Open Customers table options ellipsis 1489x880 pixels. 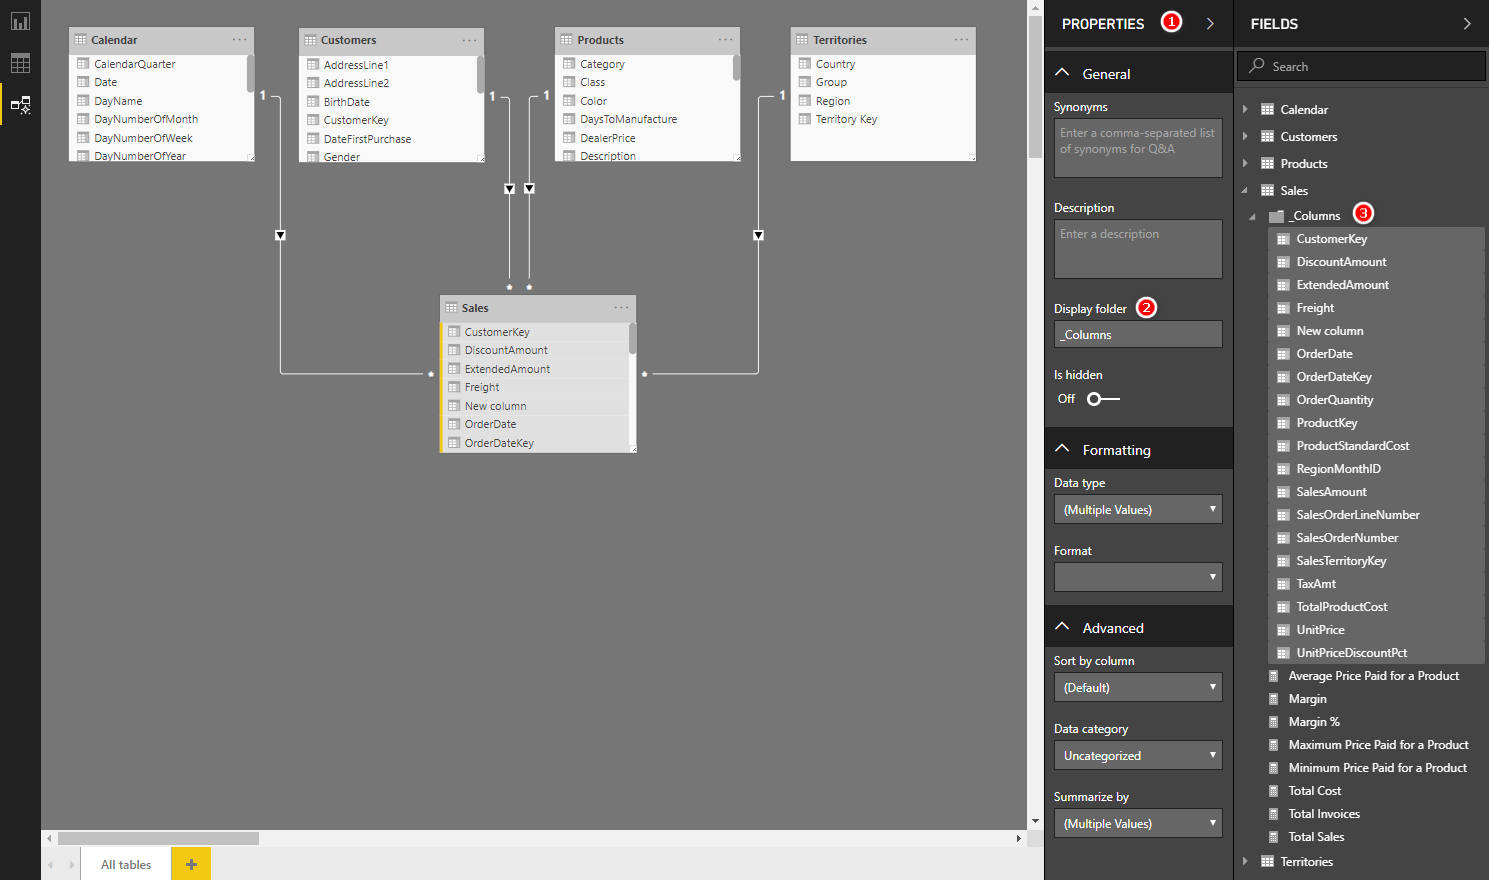point(469,40)
